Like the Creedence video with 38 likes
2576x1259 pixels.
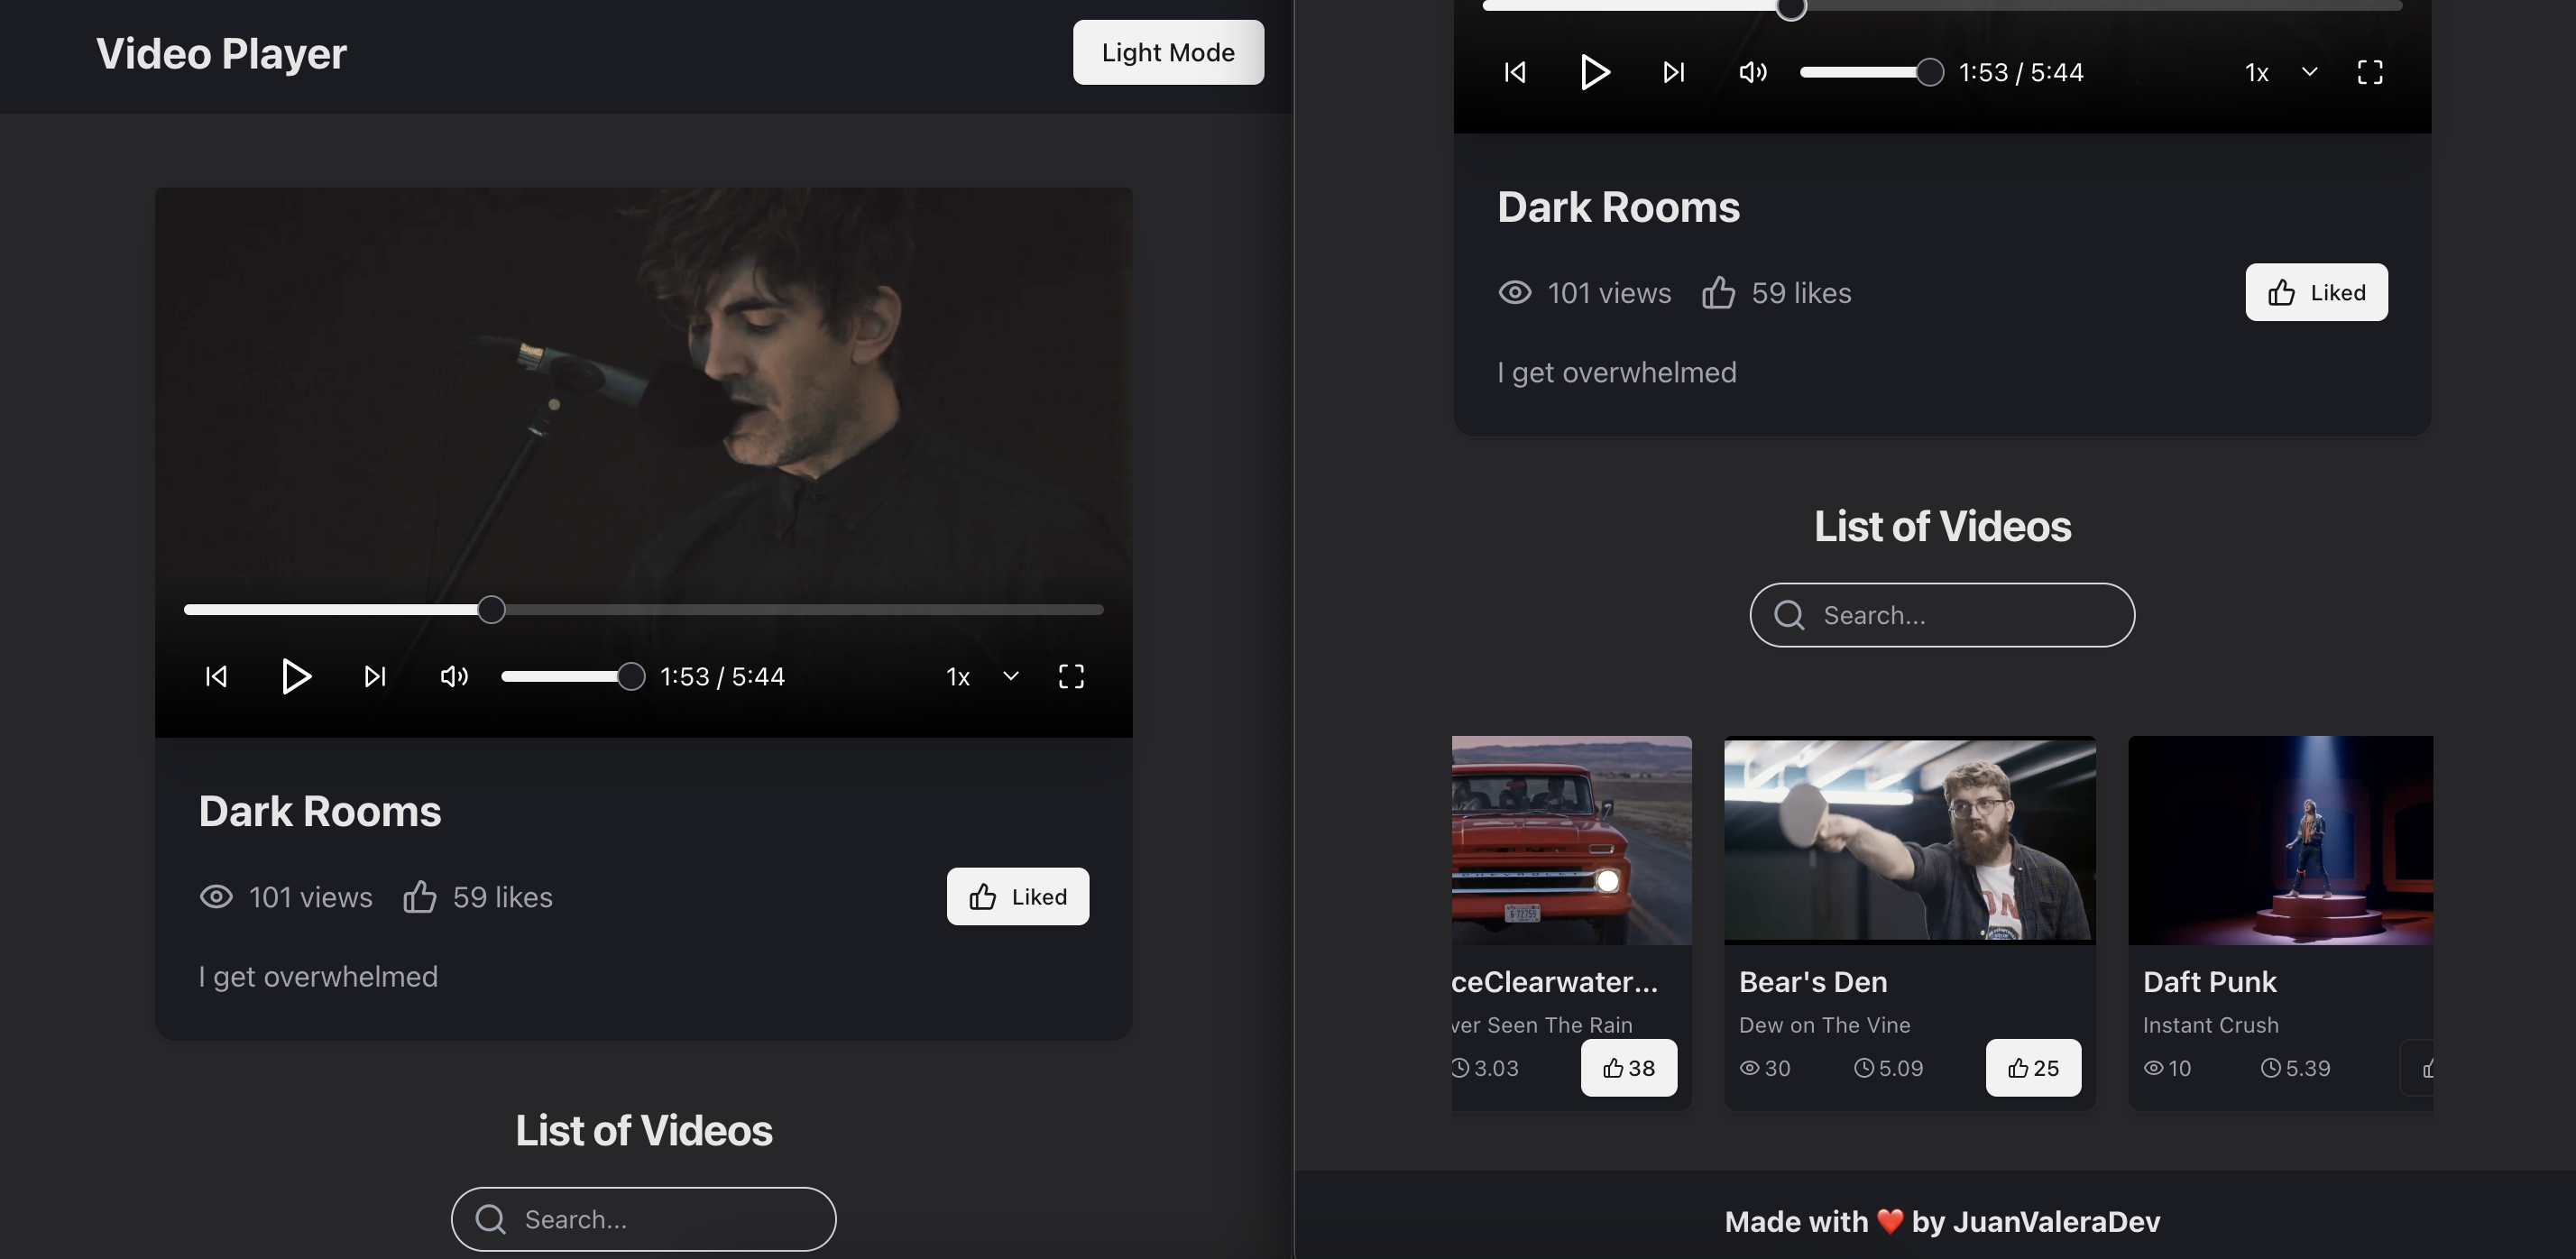(x=1629, y=1068)
